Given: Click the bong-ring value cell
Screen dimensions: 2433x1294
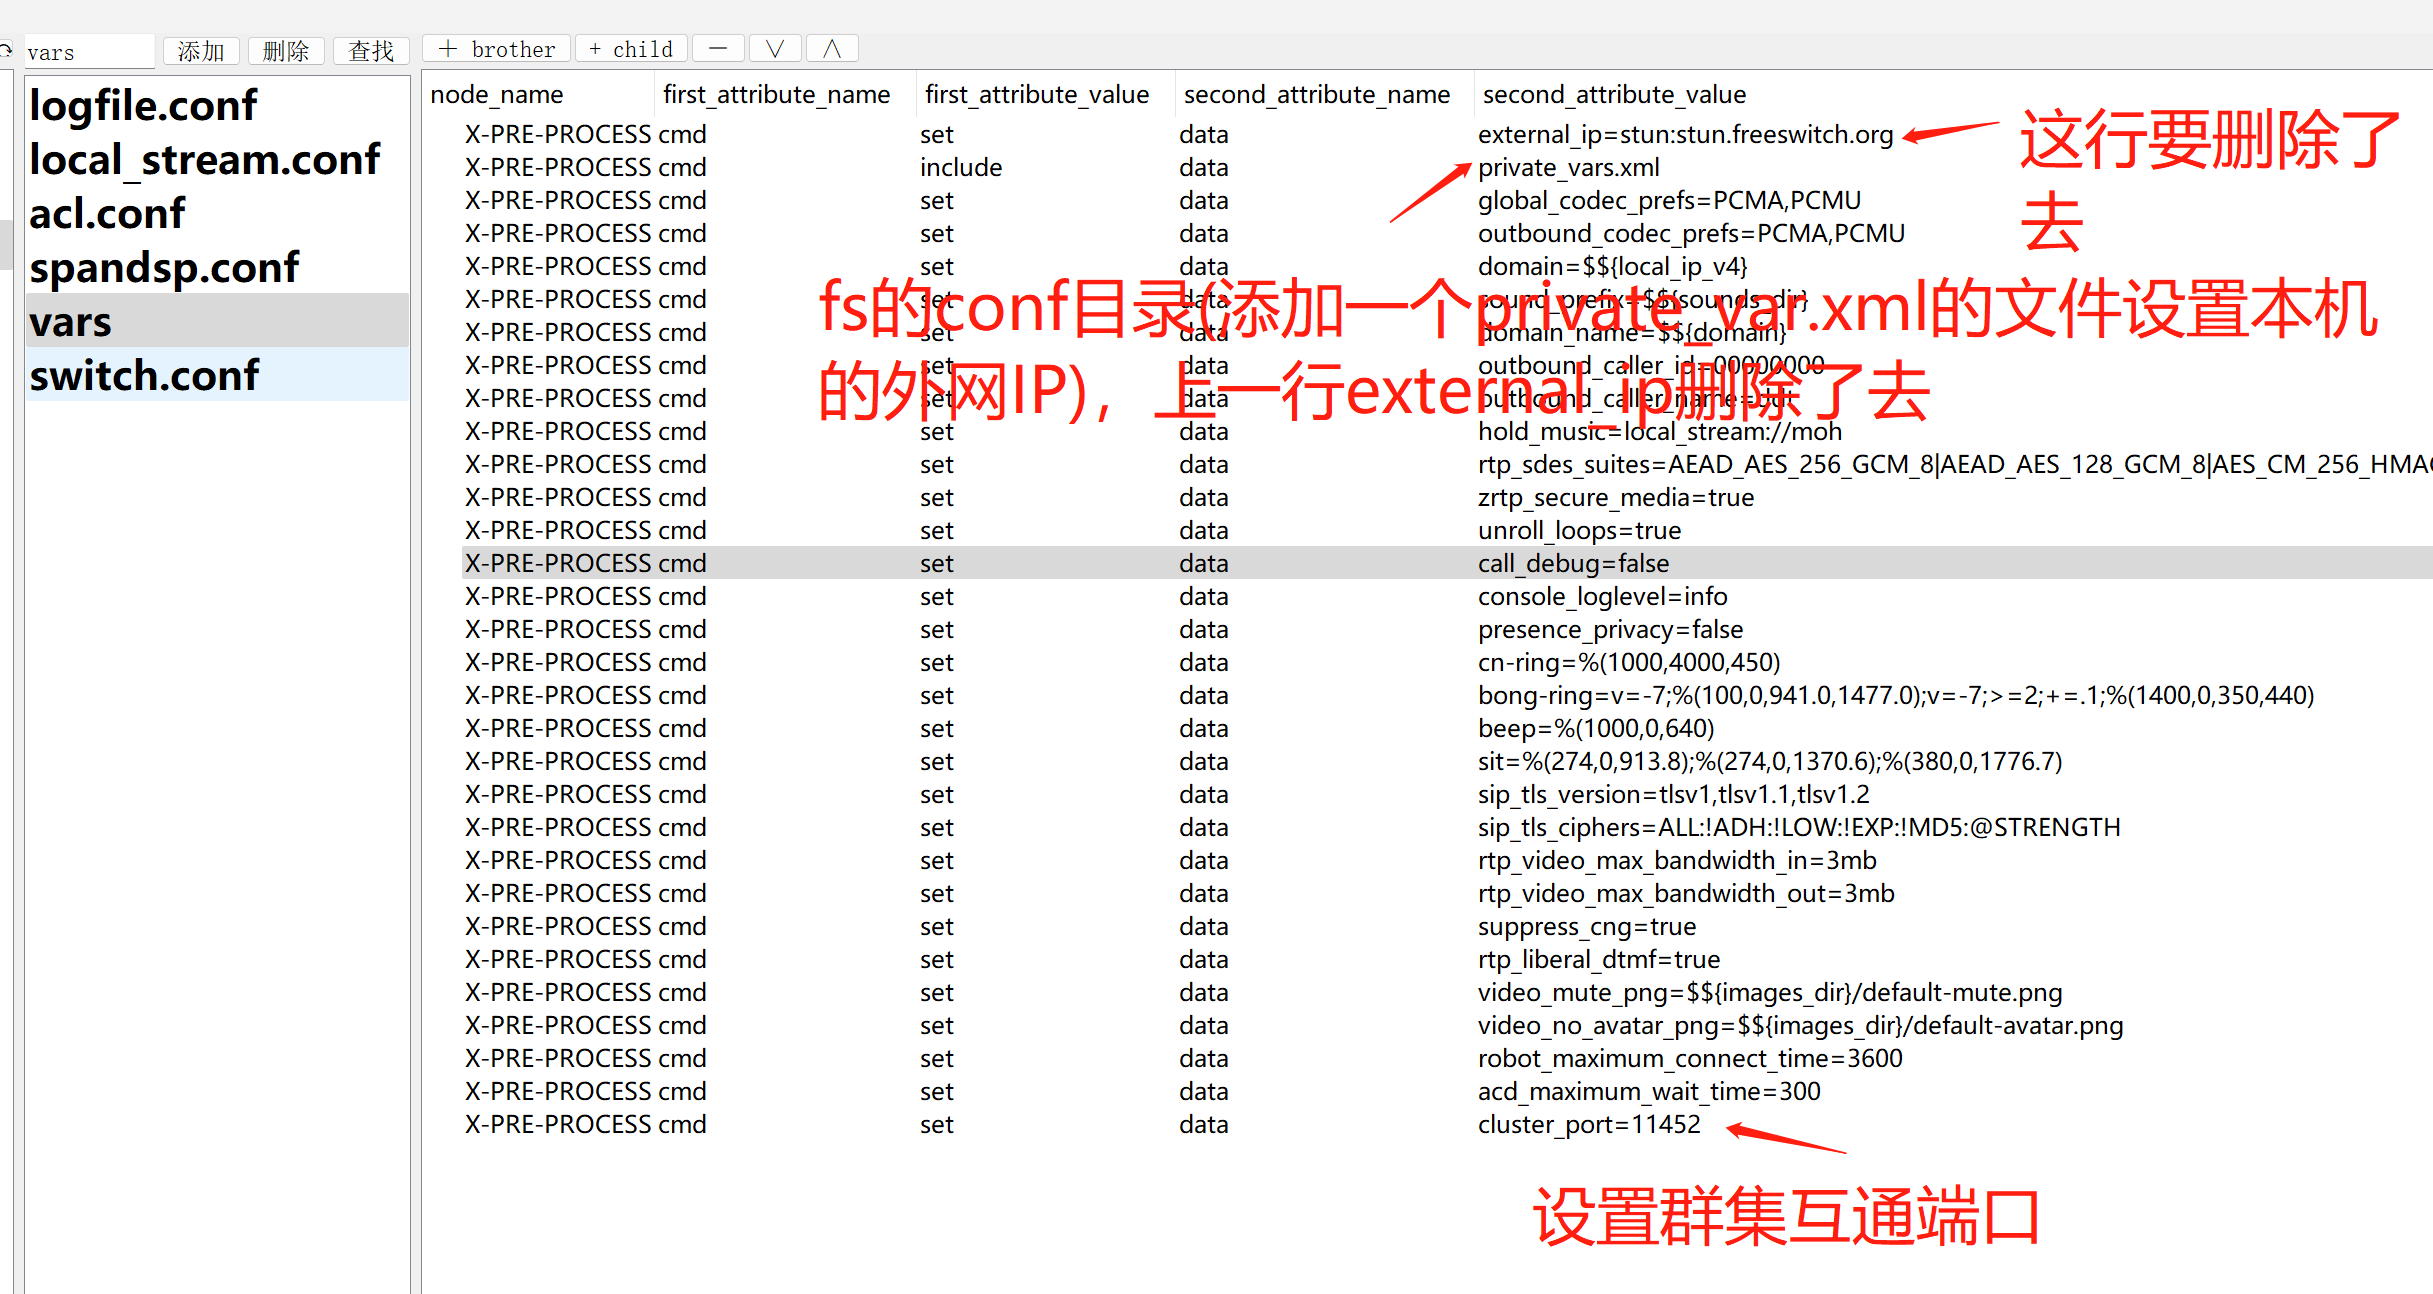Looking at the screenshot, I should tap(1896, 695).
